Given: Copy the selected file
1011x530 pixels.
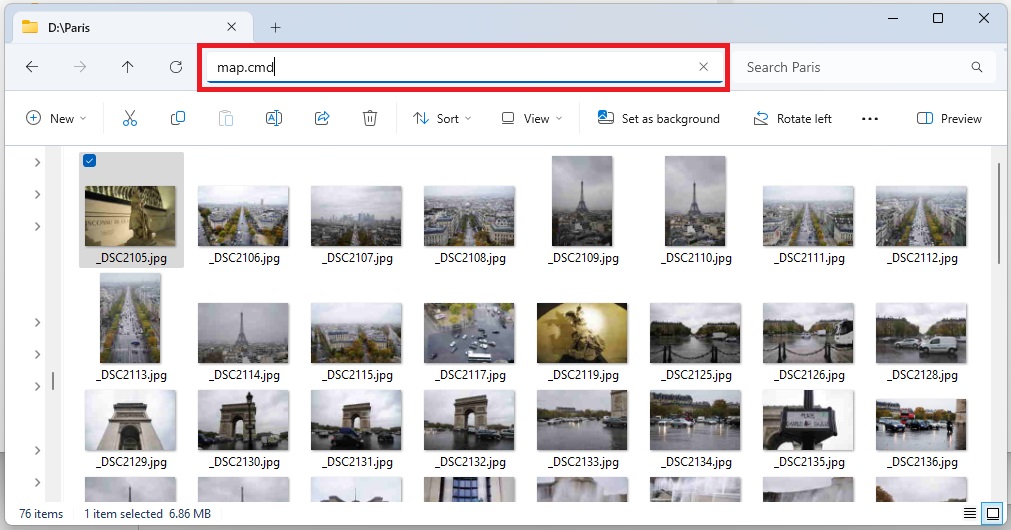Looking at the screenshot, I should 178,119.
